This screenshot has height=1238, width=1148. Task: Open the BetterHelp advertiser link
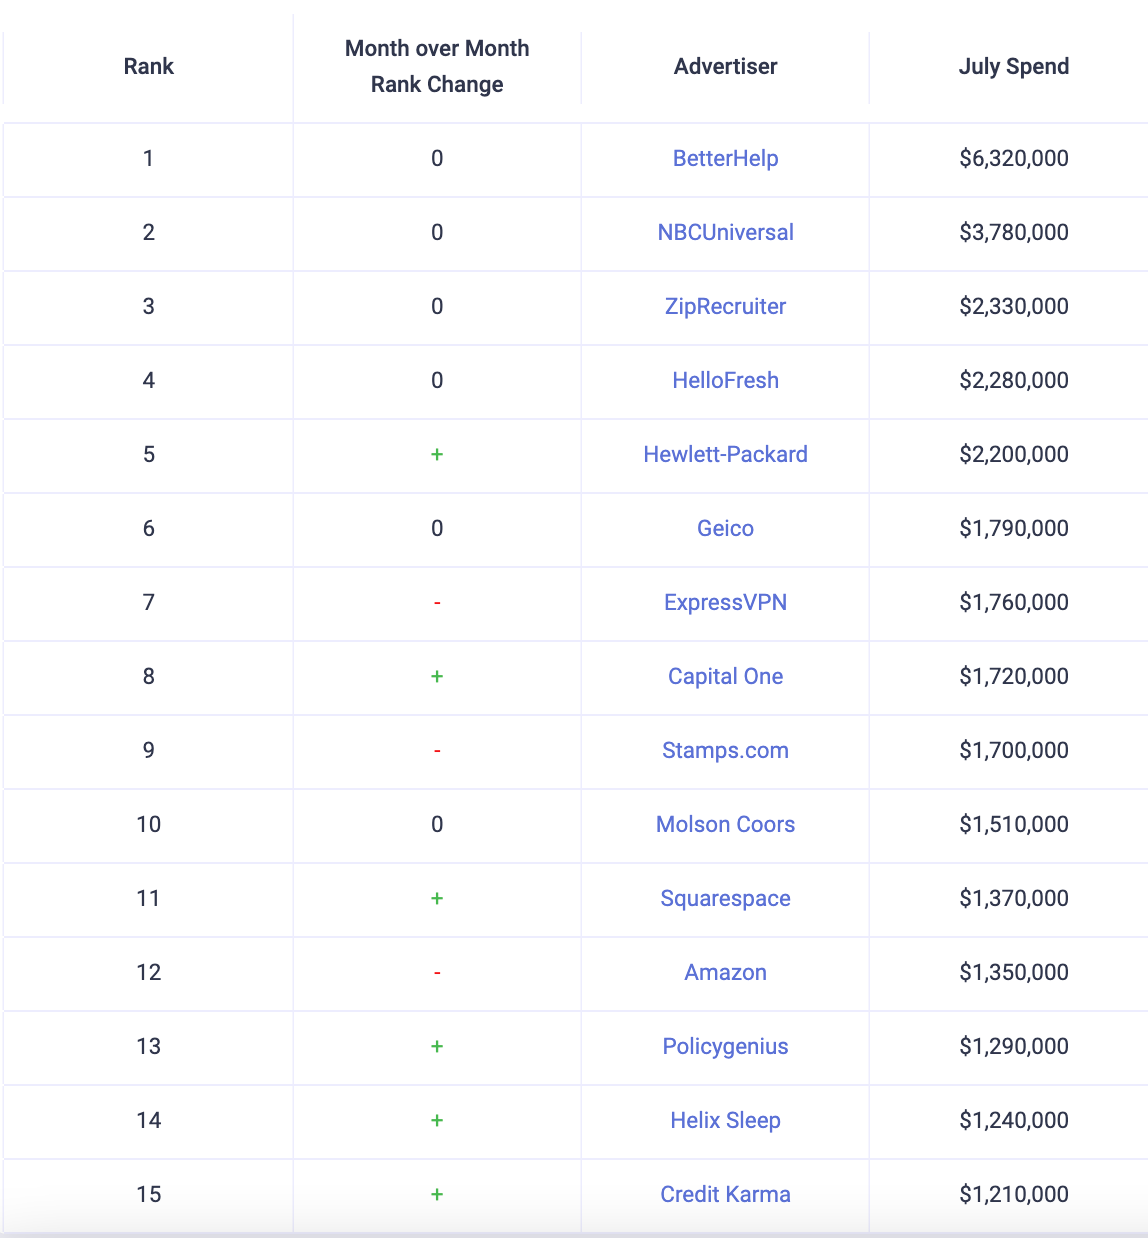(x=725, y=158)
